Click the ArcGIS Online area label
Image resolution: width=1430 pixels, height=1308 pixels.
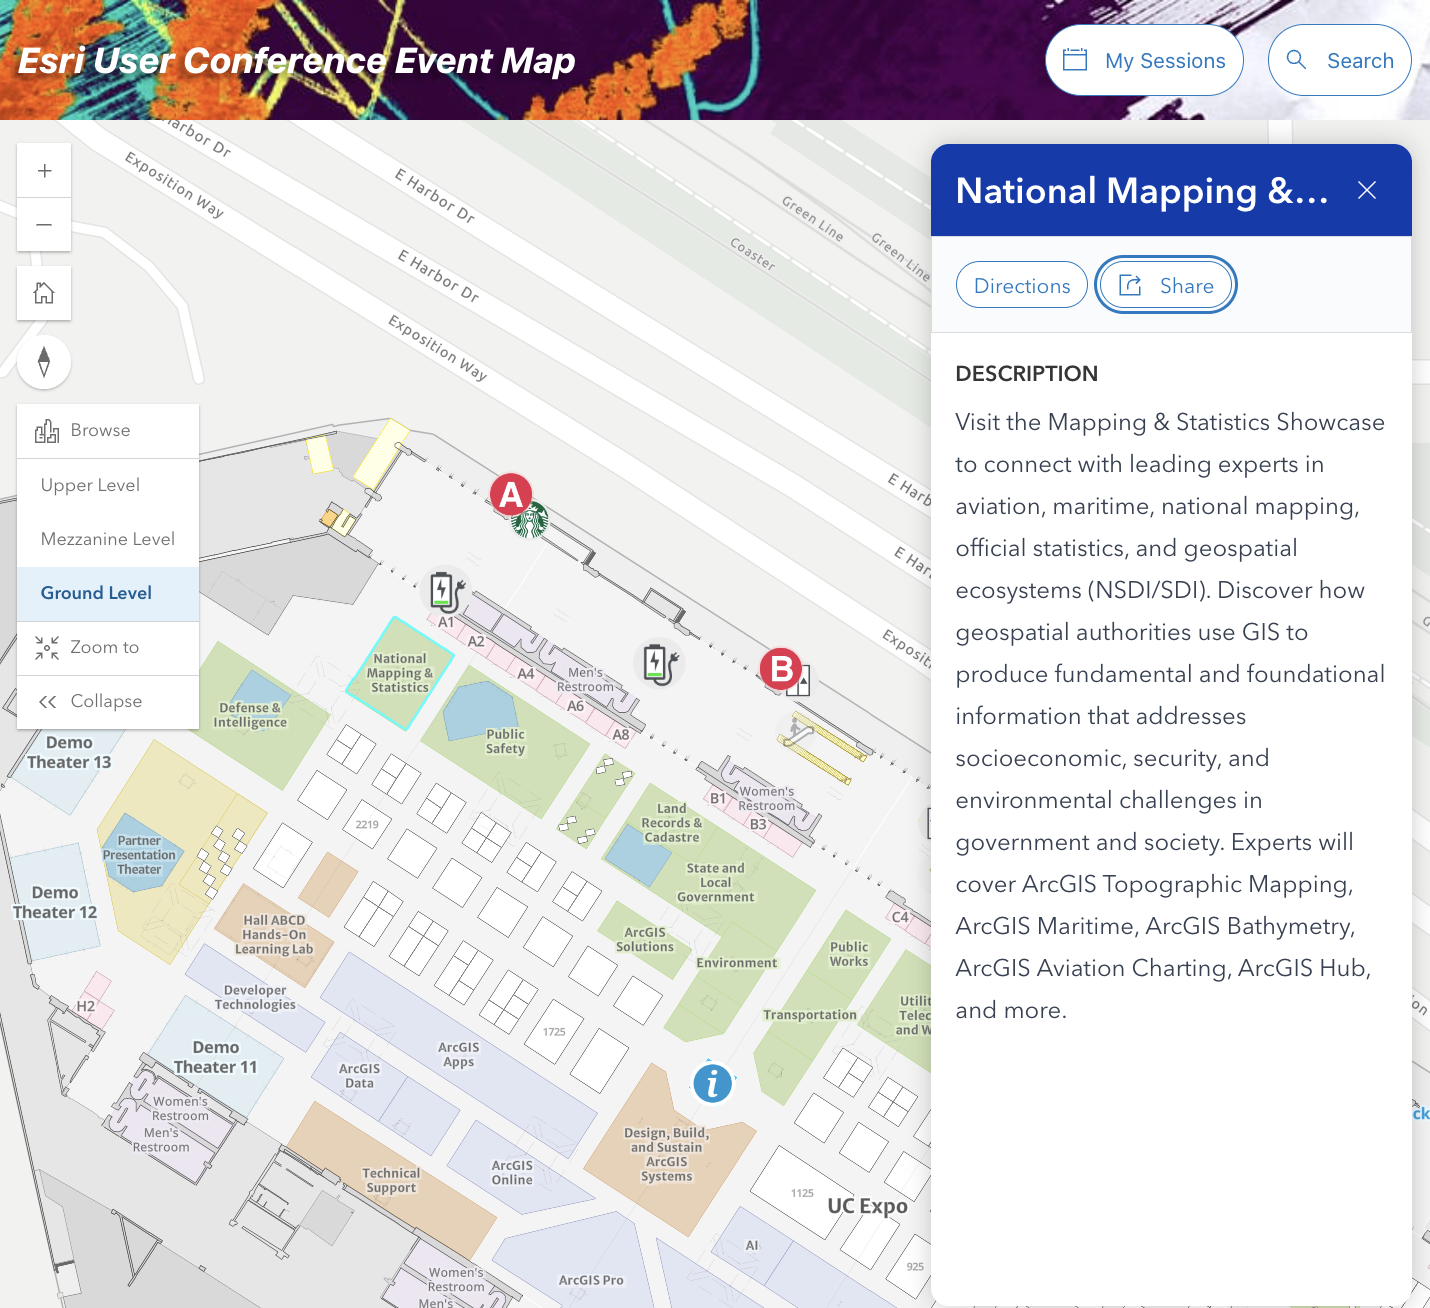coord(512,1173)
